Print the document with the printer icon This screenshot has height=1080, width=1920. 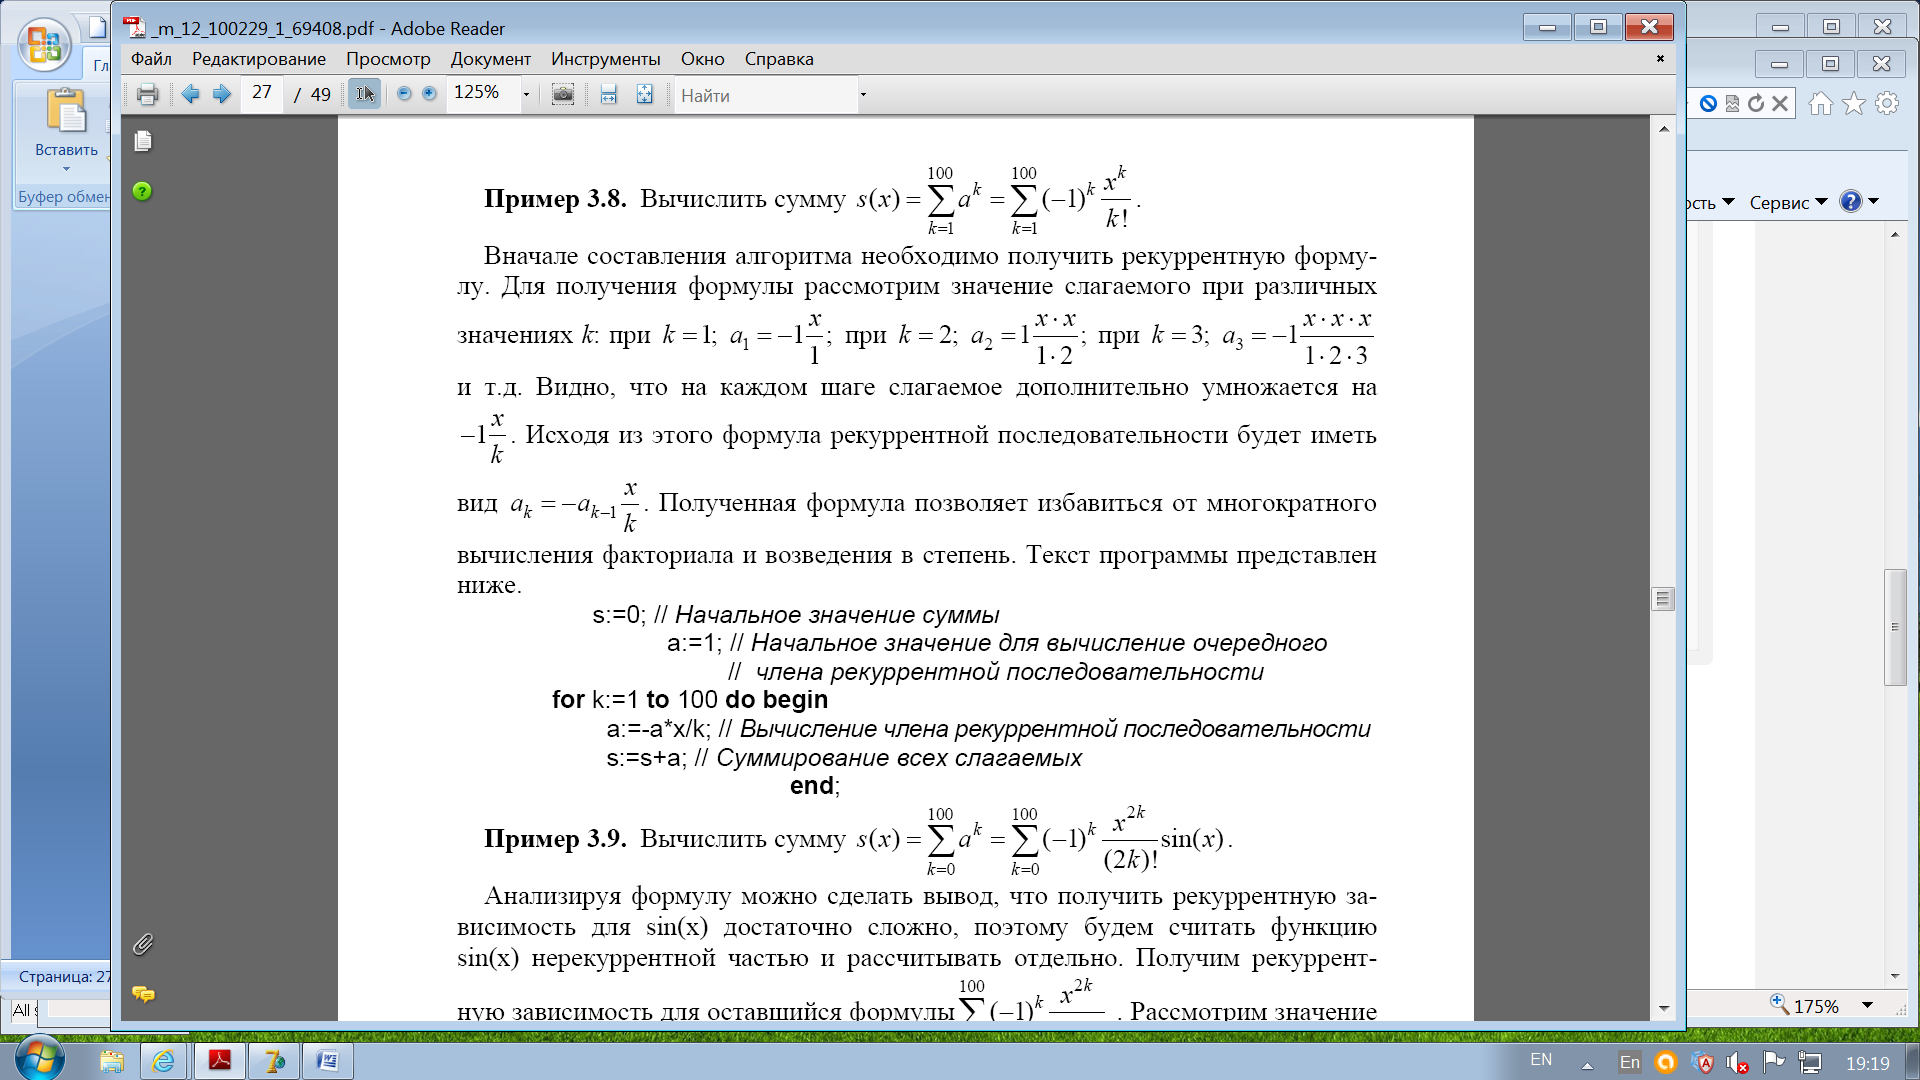[x=148, y=95]
